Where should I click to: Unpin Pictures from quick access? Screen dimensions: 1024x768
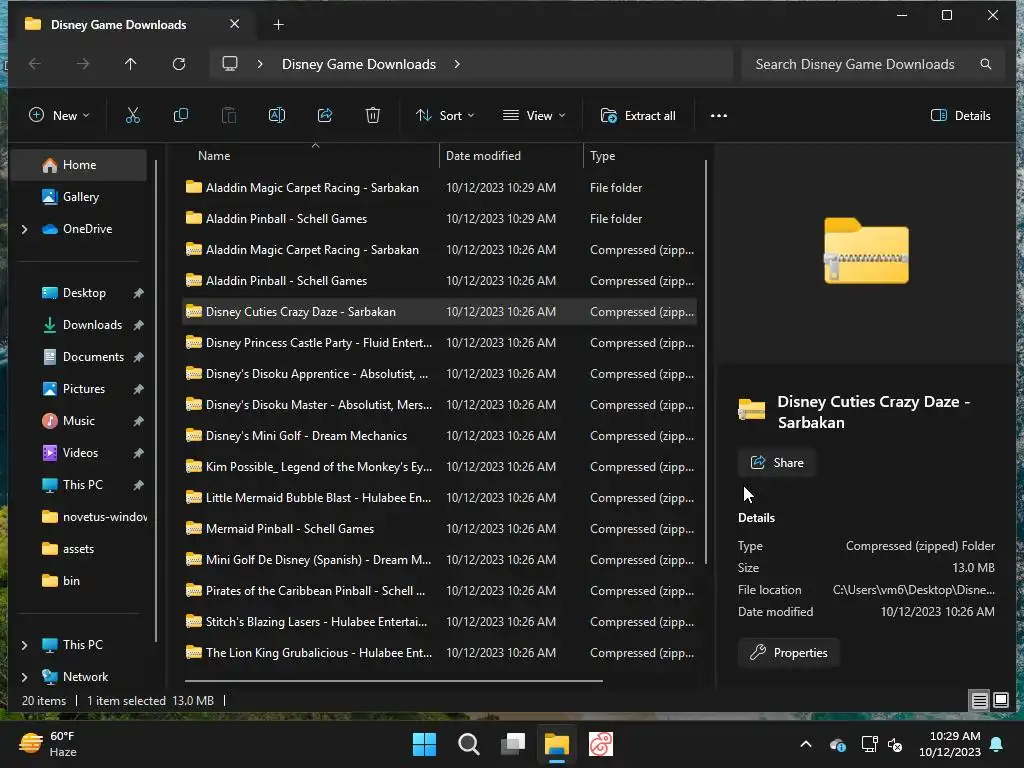138,389
